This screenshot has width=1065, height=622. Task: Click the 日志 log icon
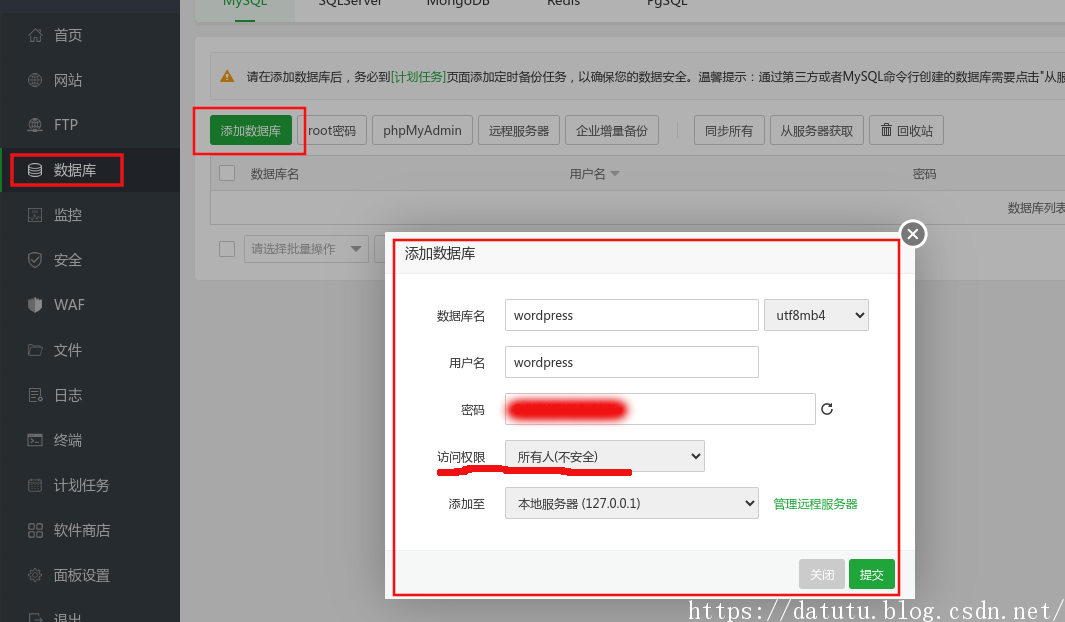pyautogui.click(x=35, y=395)
